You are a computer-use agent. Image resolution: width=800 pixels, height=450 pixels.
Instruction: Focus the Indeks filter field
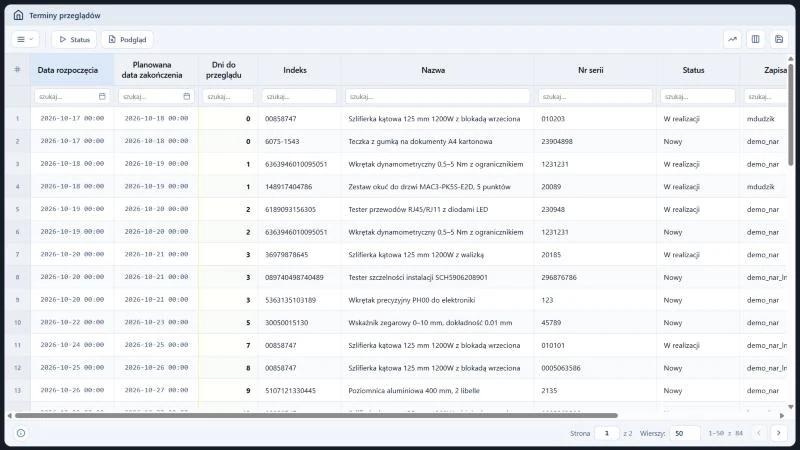point(299,96)
